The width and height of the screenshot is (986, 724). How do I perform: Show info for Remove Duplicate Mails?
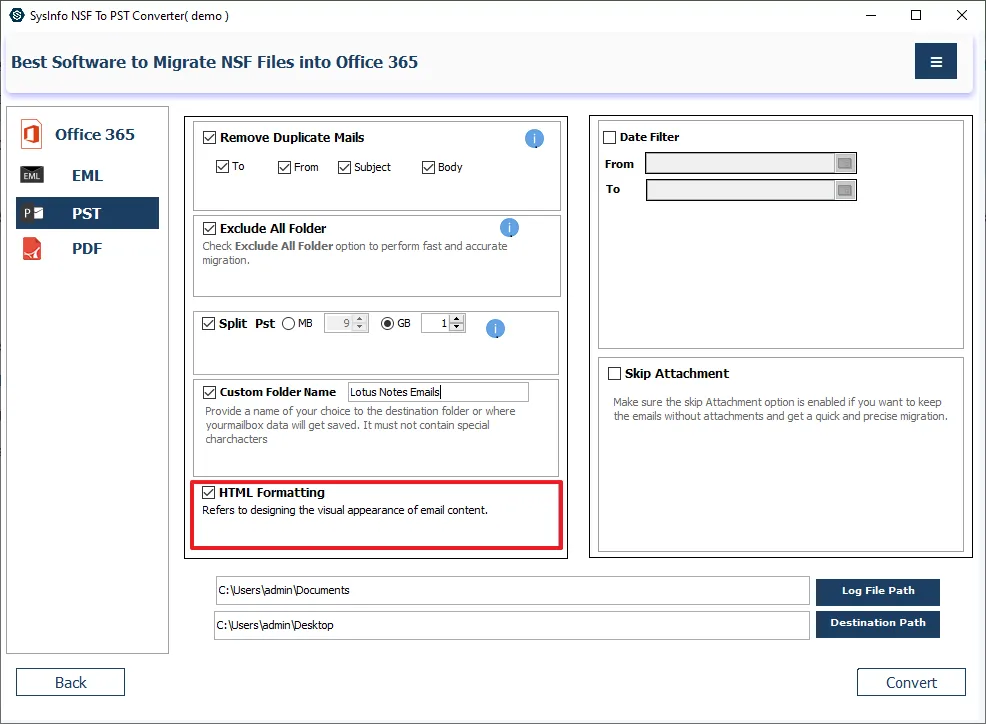pos(534,139)
